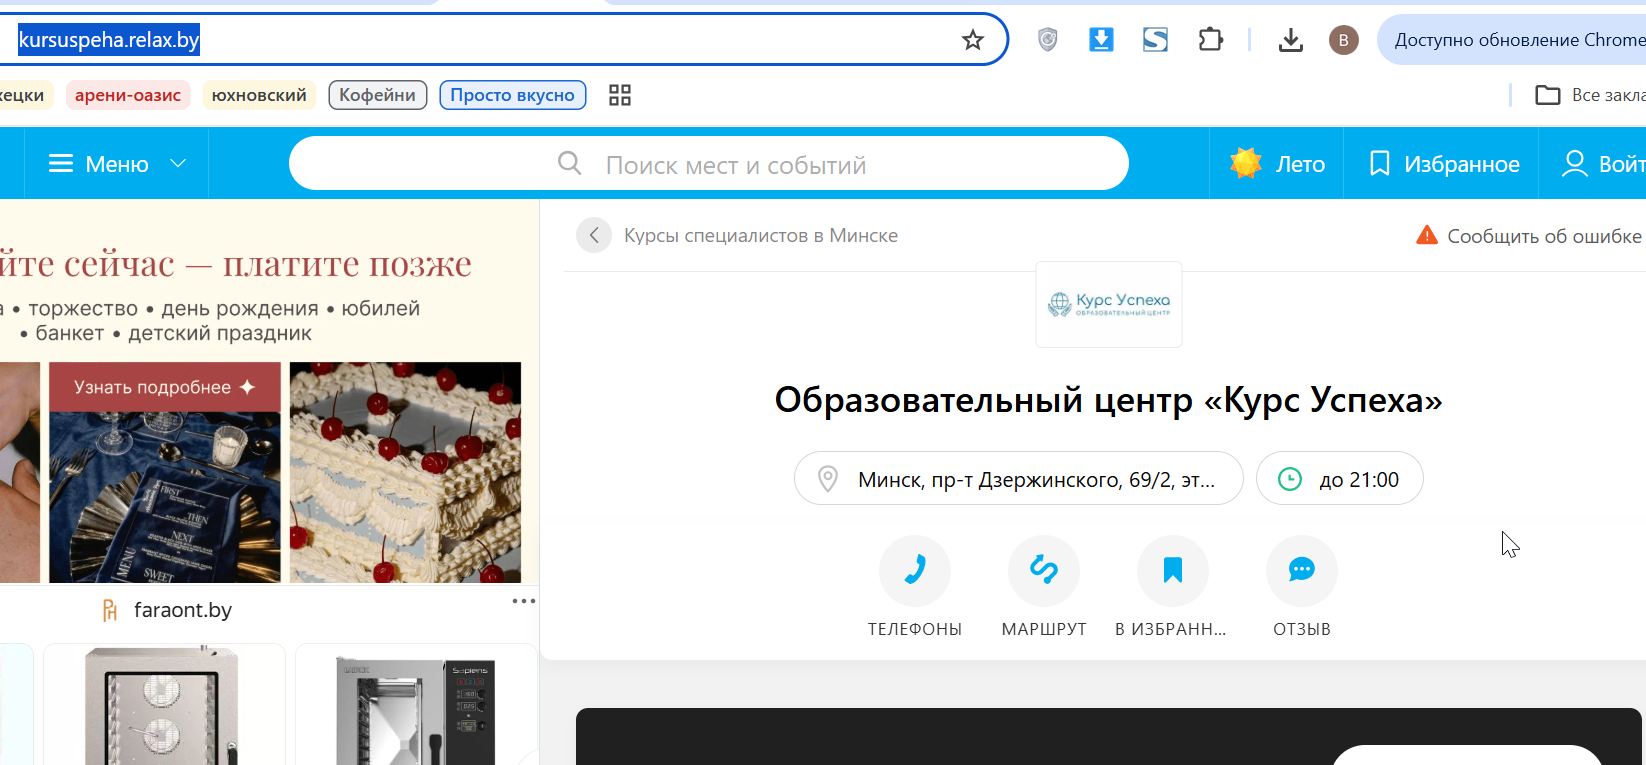The image size is (1646, 765).
Task: Open the tab groups grid icon
Action: click(x=620, y=95)
